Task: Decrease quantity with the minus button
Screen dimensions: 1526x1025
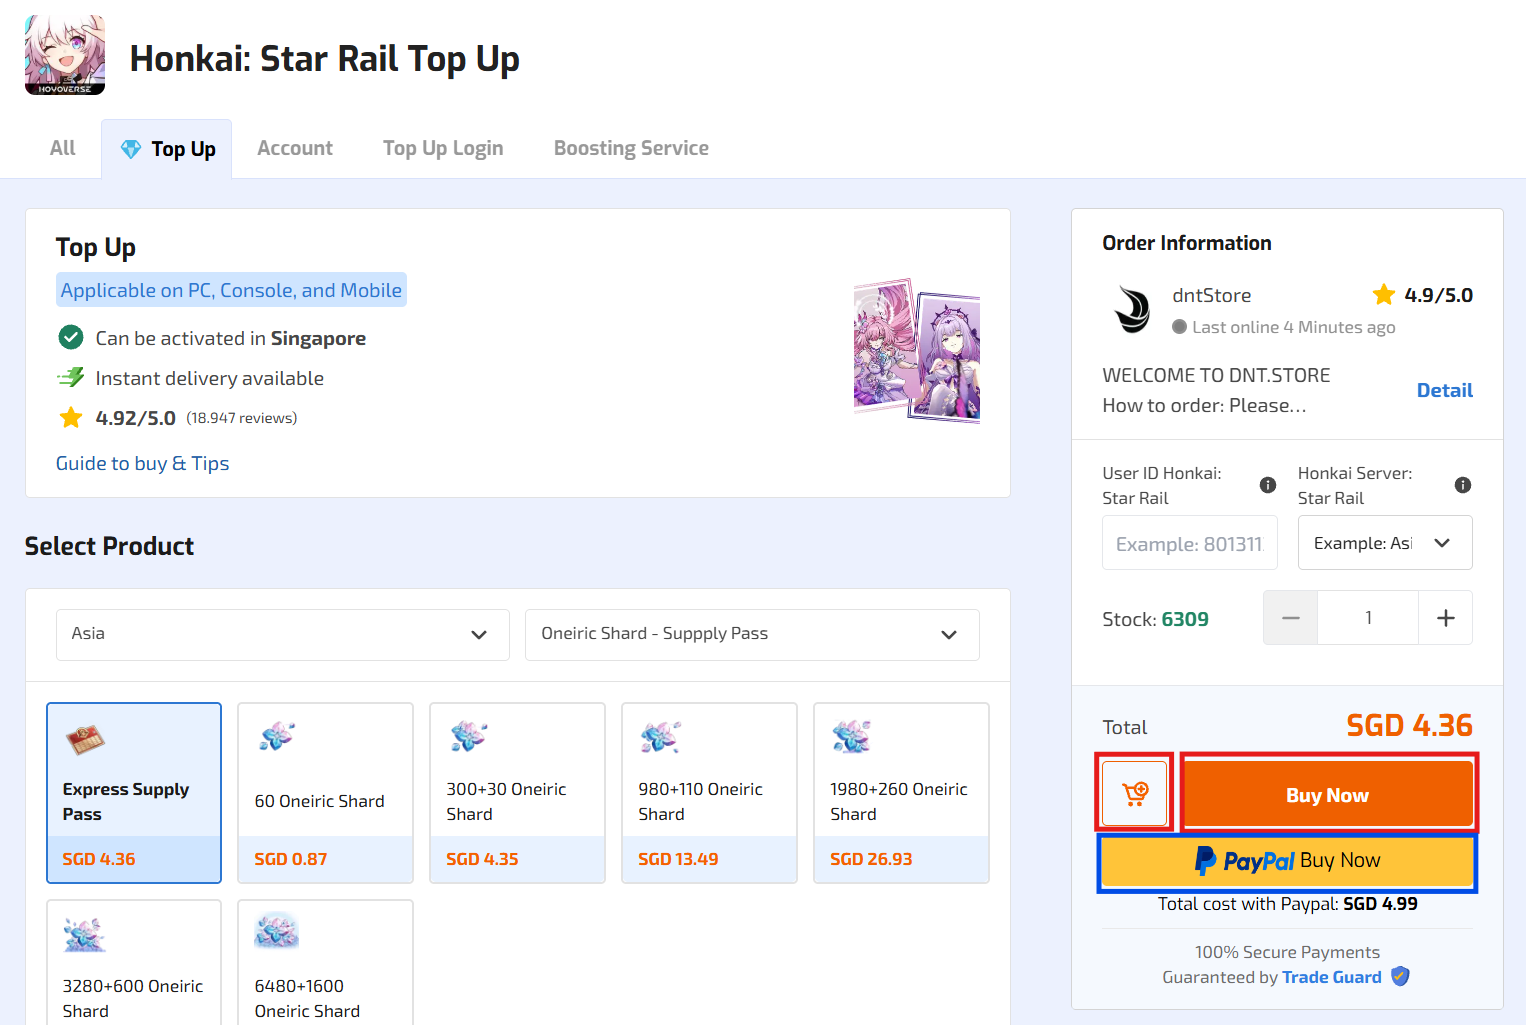Action: (1290, 618)
